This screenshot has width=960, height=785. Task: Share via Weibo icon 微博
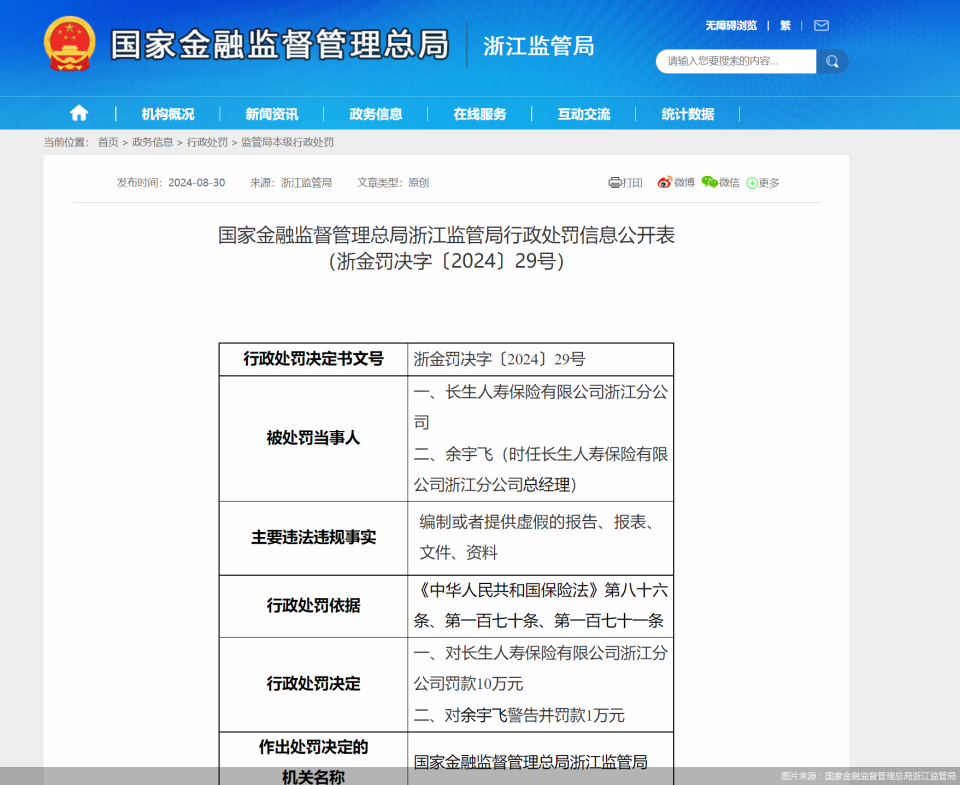(676, 182)
